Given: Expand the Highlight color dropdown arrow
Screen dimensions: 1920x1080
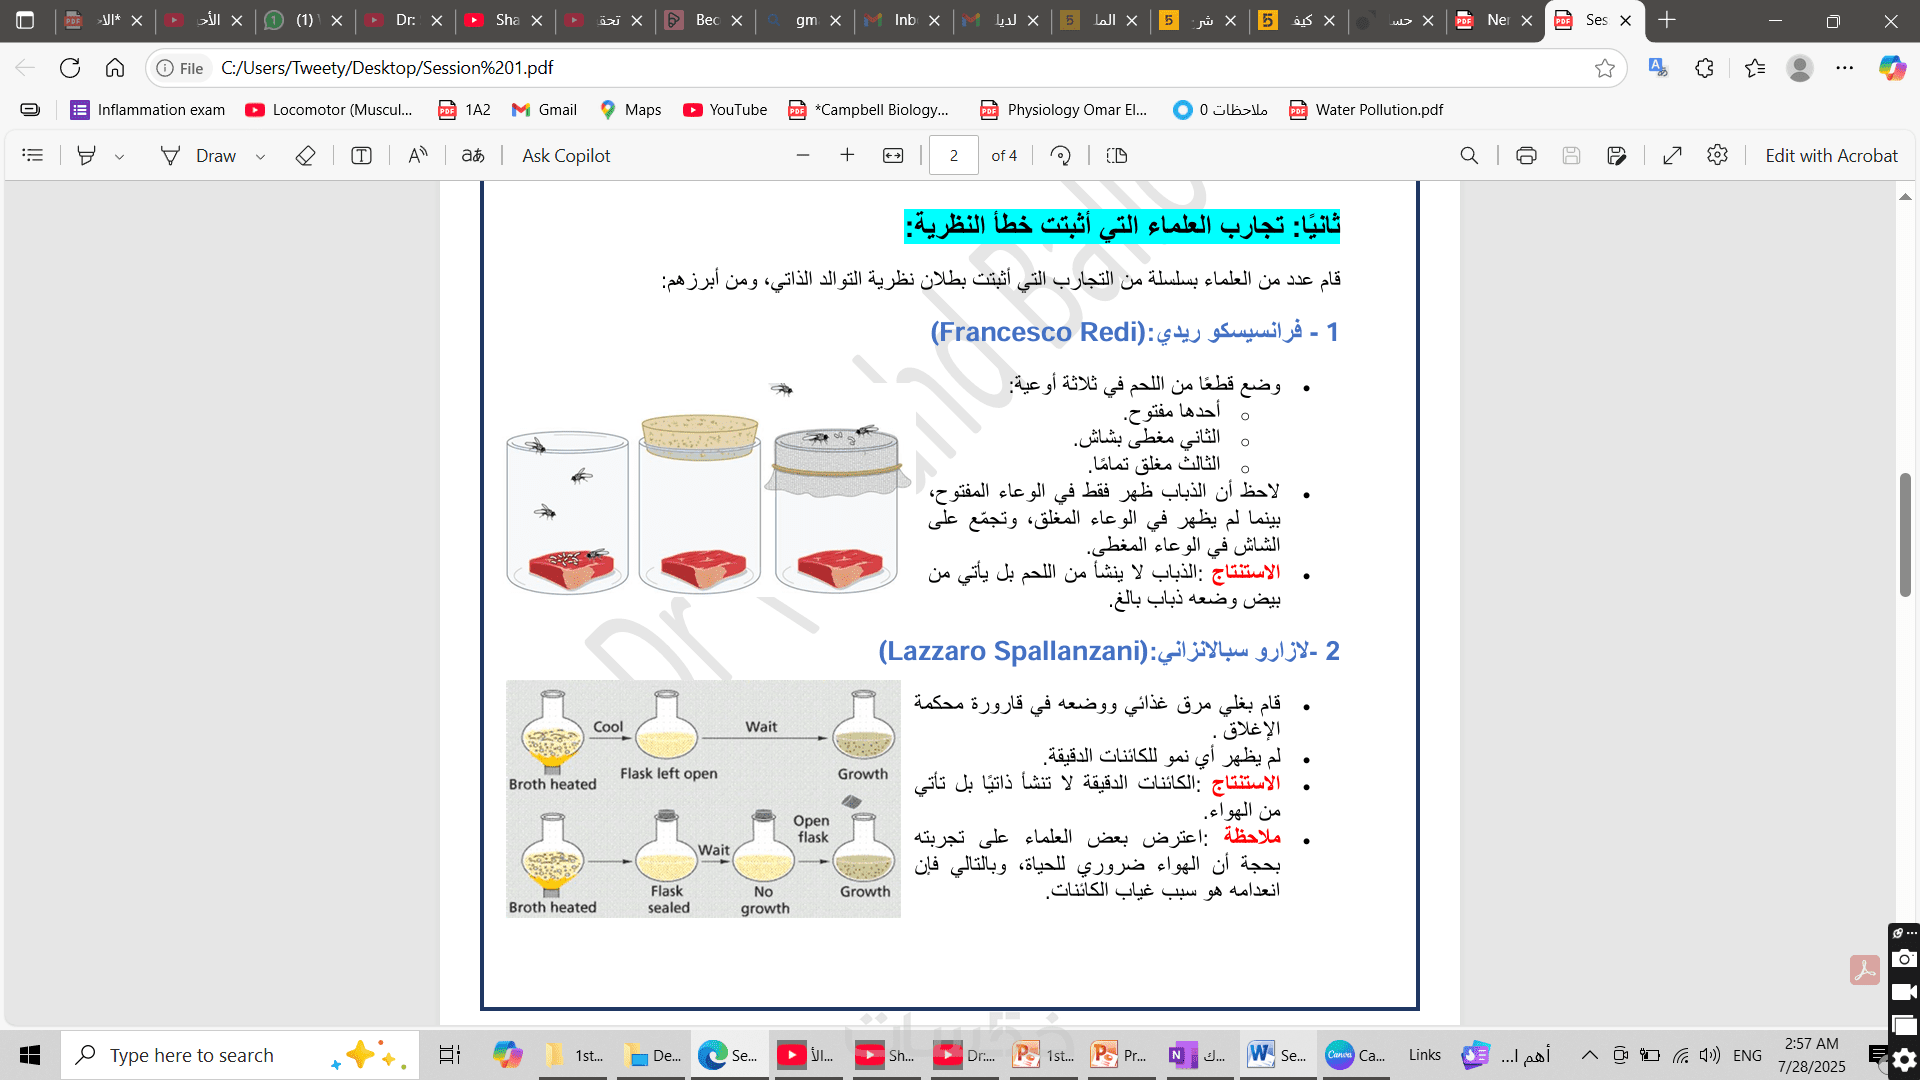Looking at the screenshot, I should pos(119,157).
